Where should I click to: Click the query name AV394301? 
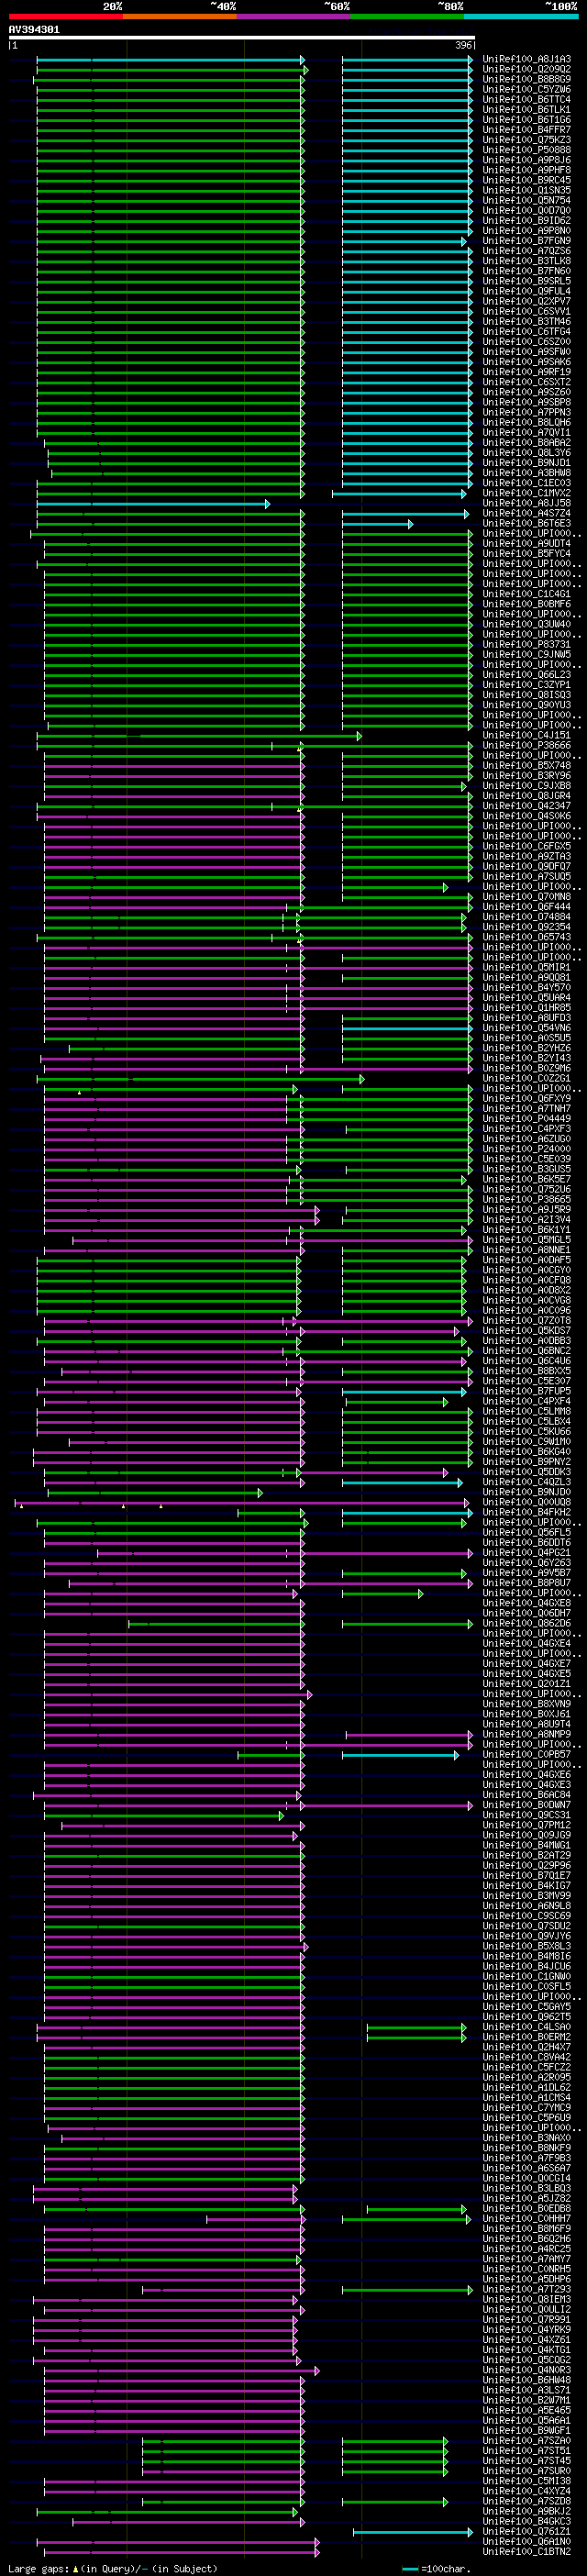(x=34, y=30)
